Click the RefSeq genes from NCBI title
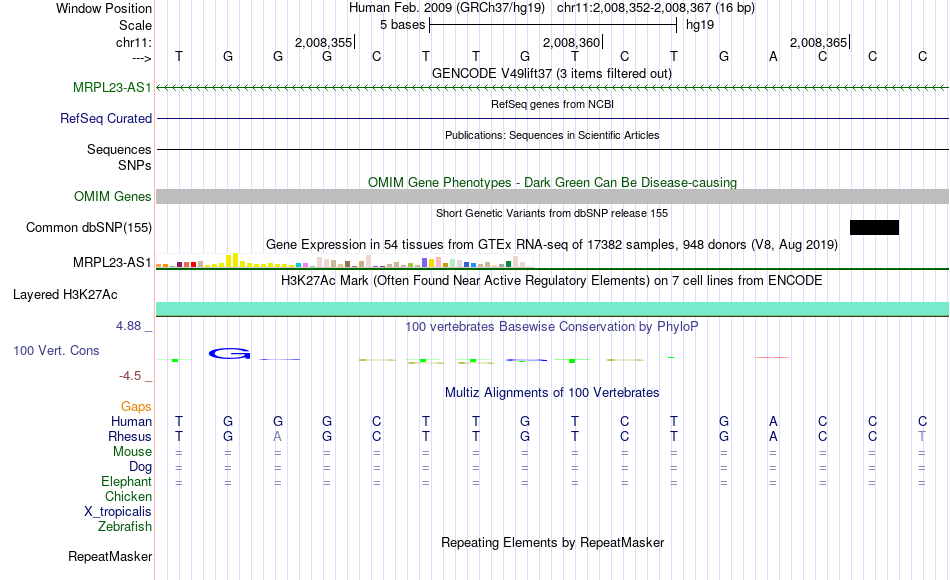The width and height of the screenshot is (950, 580). coord(553,104)
